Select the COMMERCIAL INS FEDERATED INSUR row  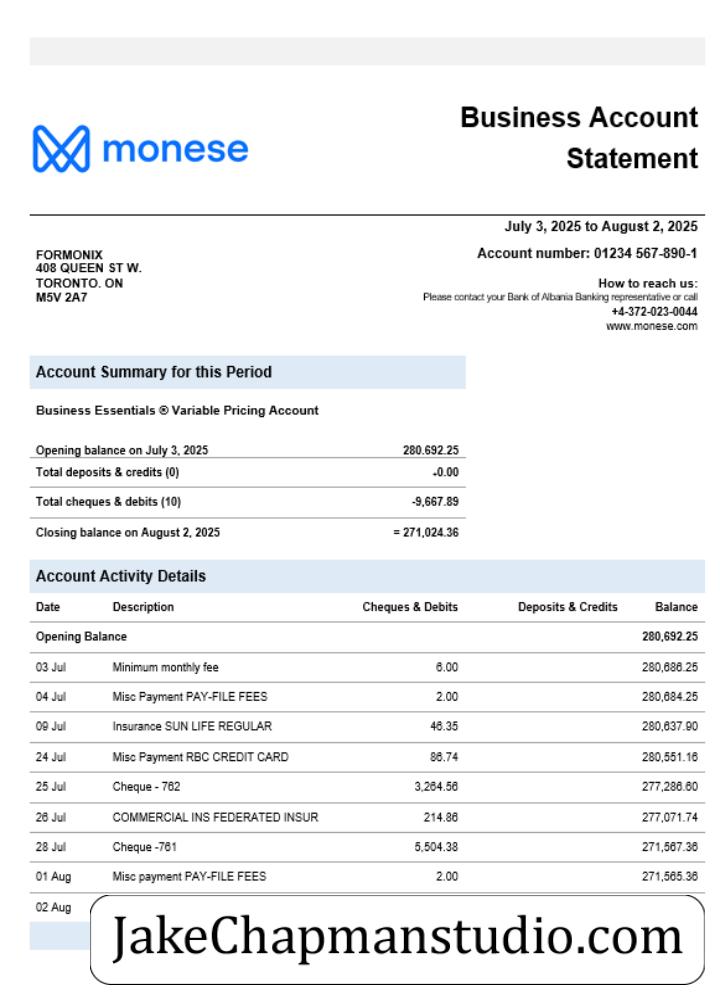367,817
